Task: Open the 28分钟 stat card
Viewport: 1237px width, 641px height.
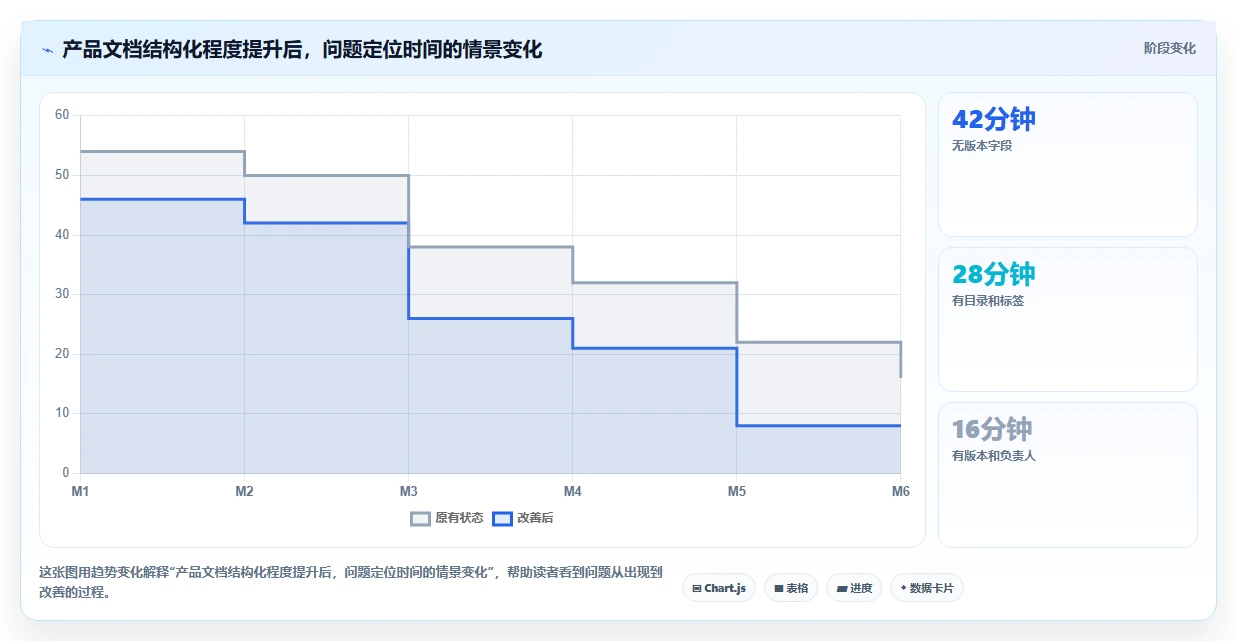Action: 1068,320
